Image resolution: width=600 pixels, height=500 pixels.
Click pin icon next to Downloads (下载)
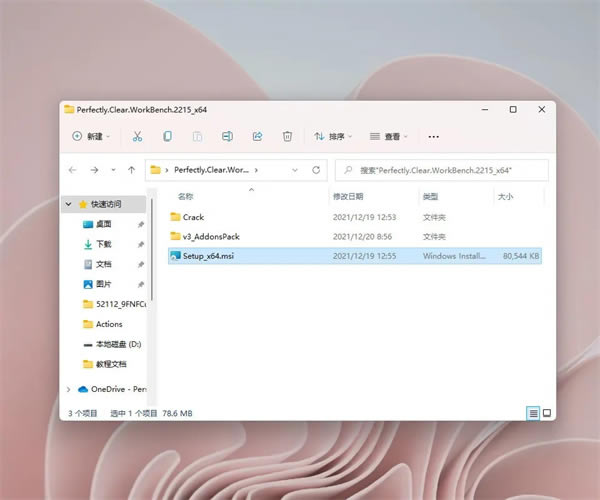point(141,244)
